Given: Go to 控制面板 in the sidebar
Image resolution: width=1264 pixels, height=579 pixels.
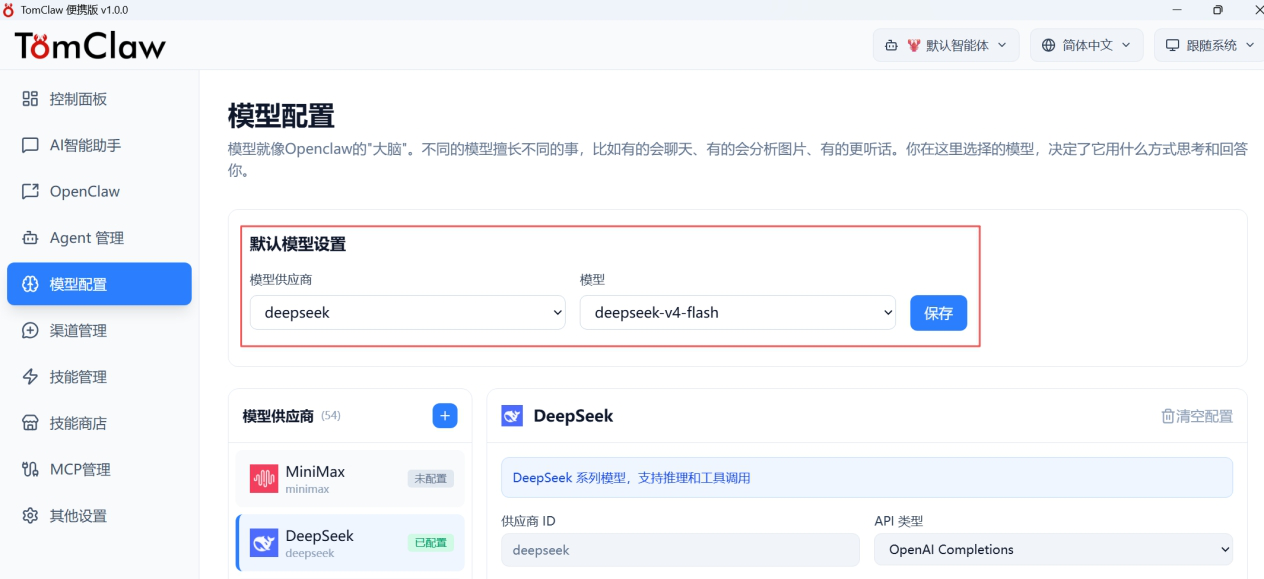Looking at the screenshot, I should click(x=99, y=99).
